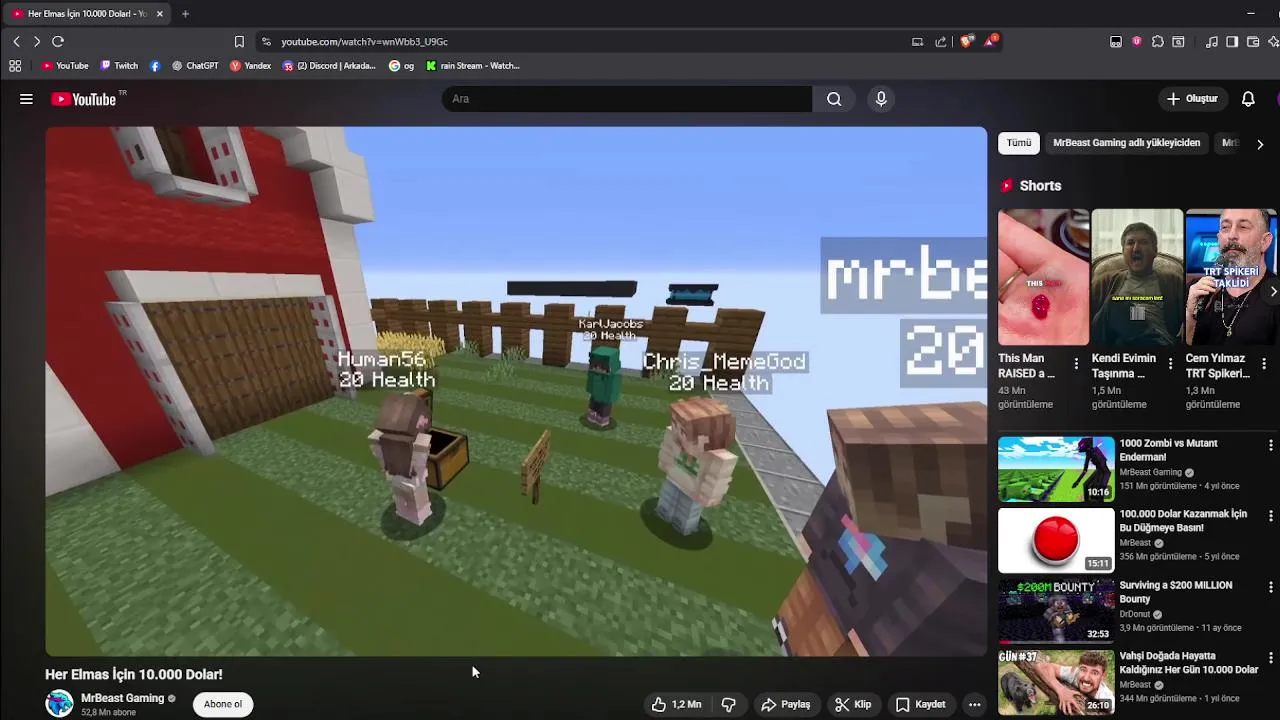The height and width of the screenshot is (720, 1280).
Task: Open options for 1000 Zombi video
Action: point(1271,445)
